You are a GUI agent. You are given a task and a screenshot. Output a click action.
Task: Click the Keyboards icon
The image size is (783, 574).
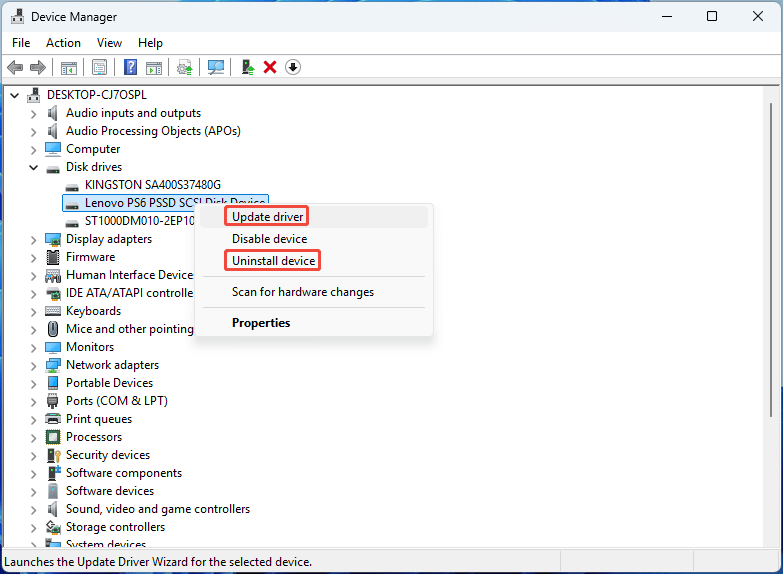click(x=53, y=311)
